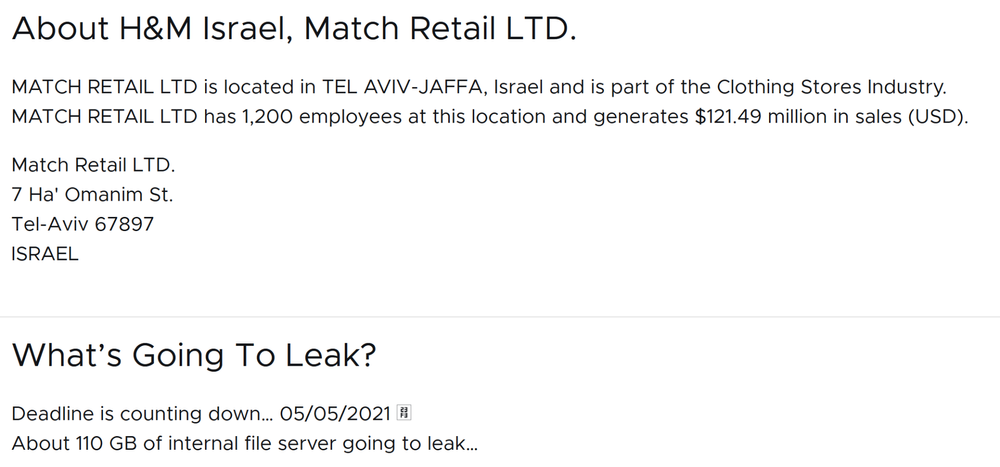This screenshot has height=467, width=1000.
Task: Click the '7 Ha' Omanim St.' address line
Action: (92, 195)
